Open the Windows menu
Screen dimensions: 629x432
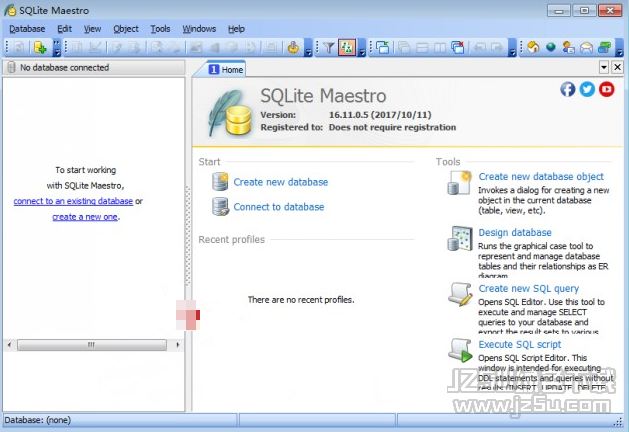[x=199, y=29]
